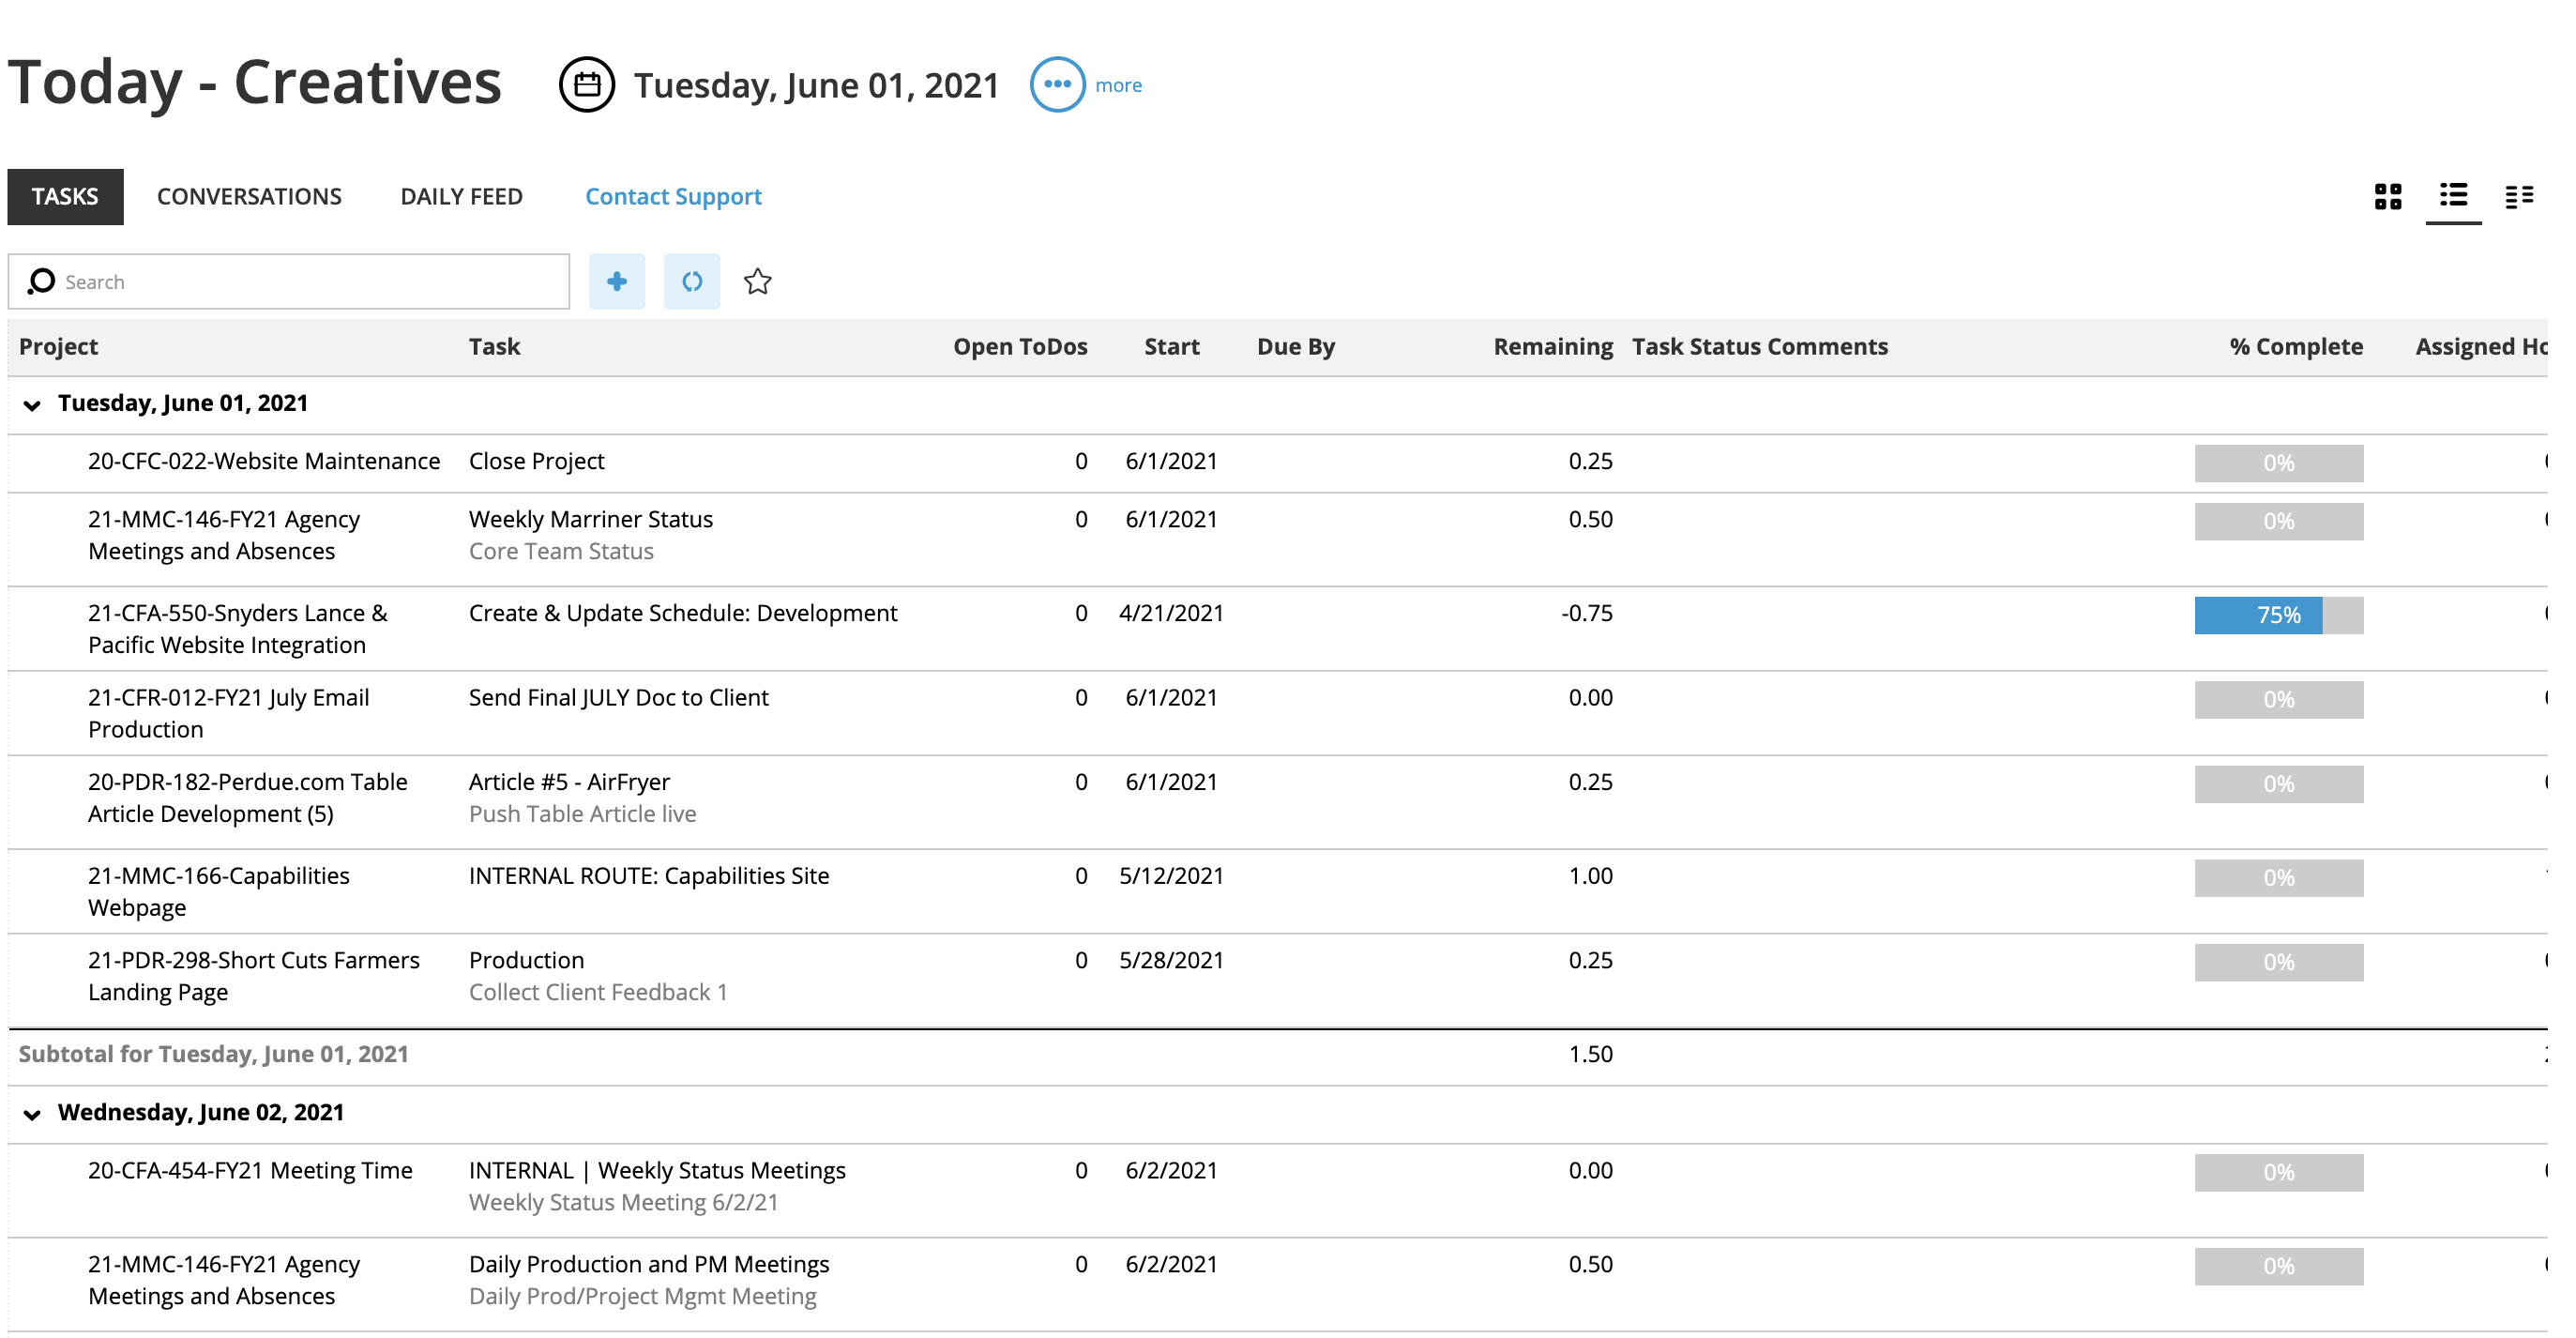The image size is (2576, 1338).
Task: Open the calendar date picker icon
Action: 586,85
